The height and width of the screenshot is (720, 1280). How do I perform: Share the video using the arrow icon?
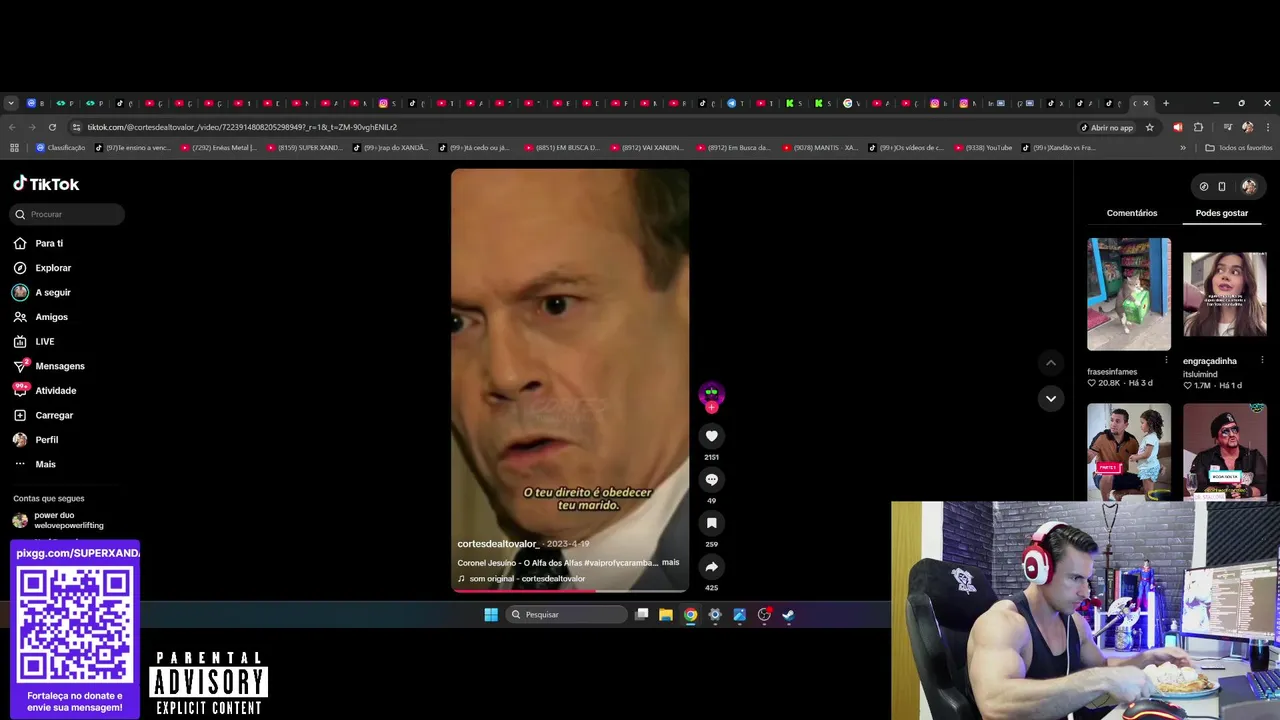click(711, 567)
